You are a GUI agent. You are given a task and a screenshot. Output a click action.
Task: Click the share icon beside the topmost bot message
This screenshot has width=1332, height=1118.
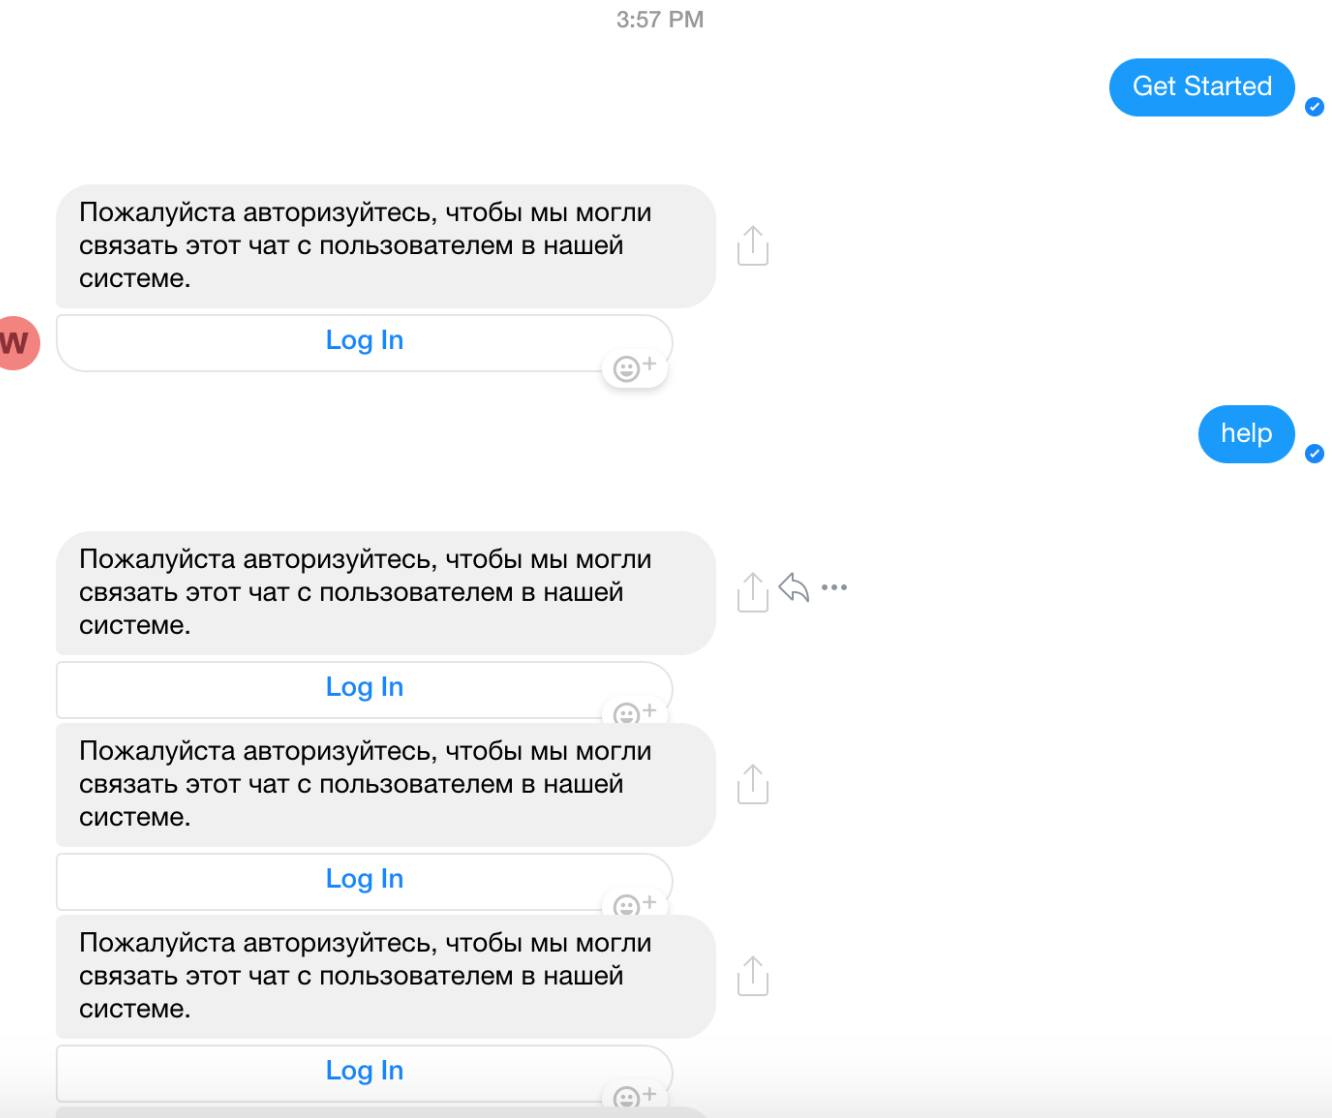(752, 246)
